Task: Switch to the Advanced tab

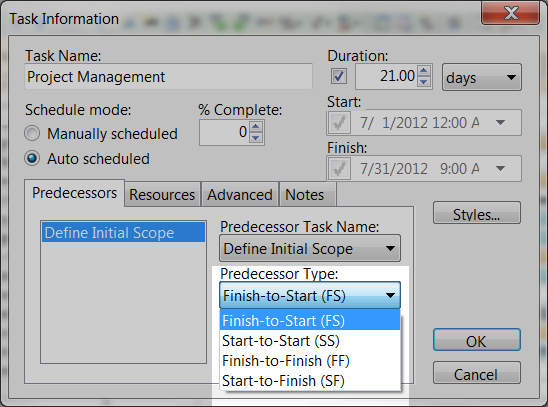Action: coord(240,194)
